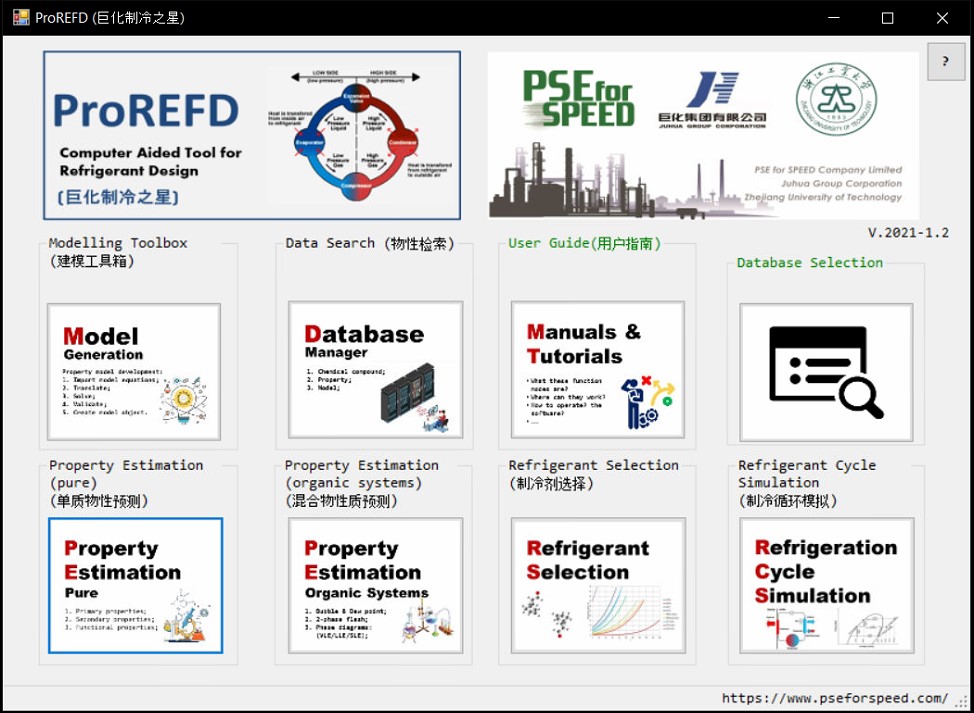The width and height of the screenshot is (974, 713).
Task: Click the Property Estimation (organic systems) label
Action: (362, 483)
